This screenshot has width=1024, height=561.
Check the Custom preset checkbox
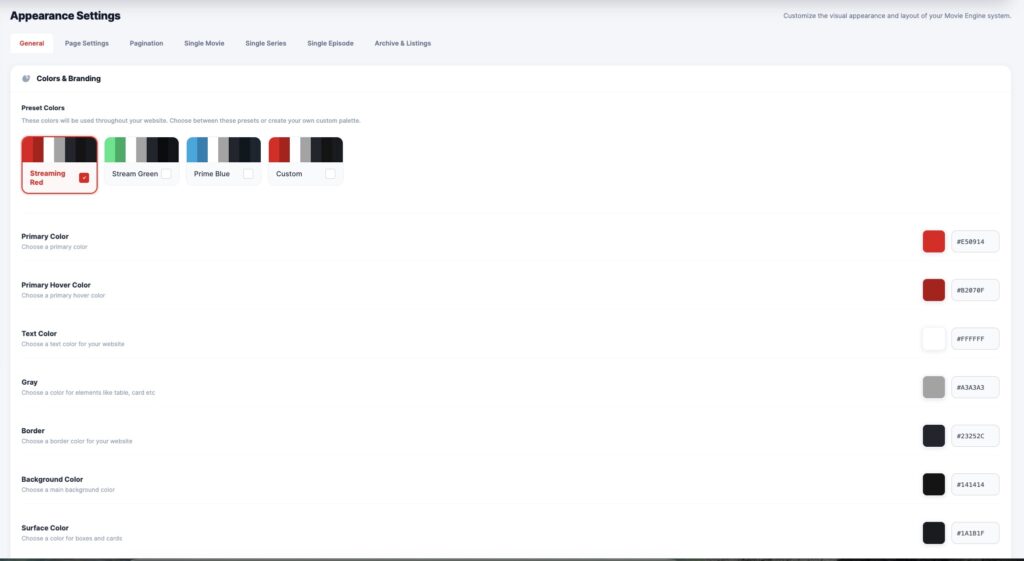[330, 174]
